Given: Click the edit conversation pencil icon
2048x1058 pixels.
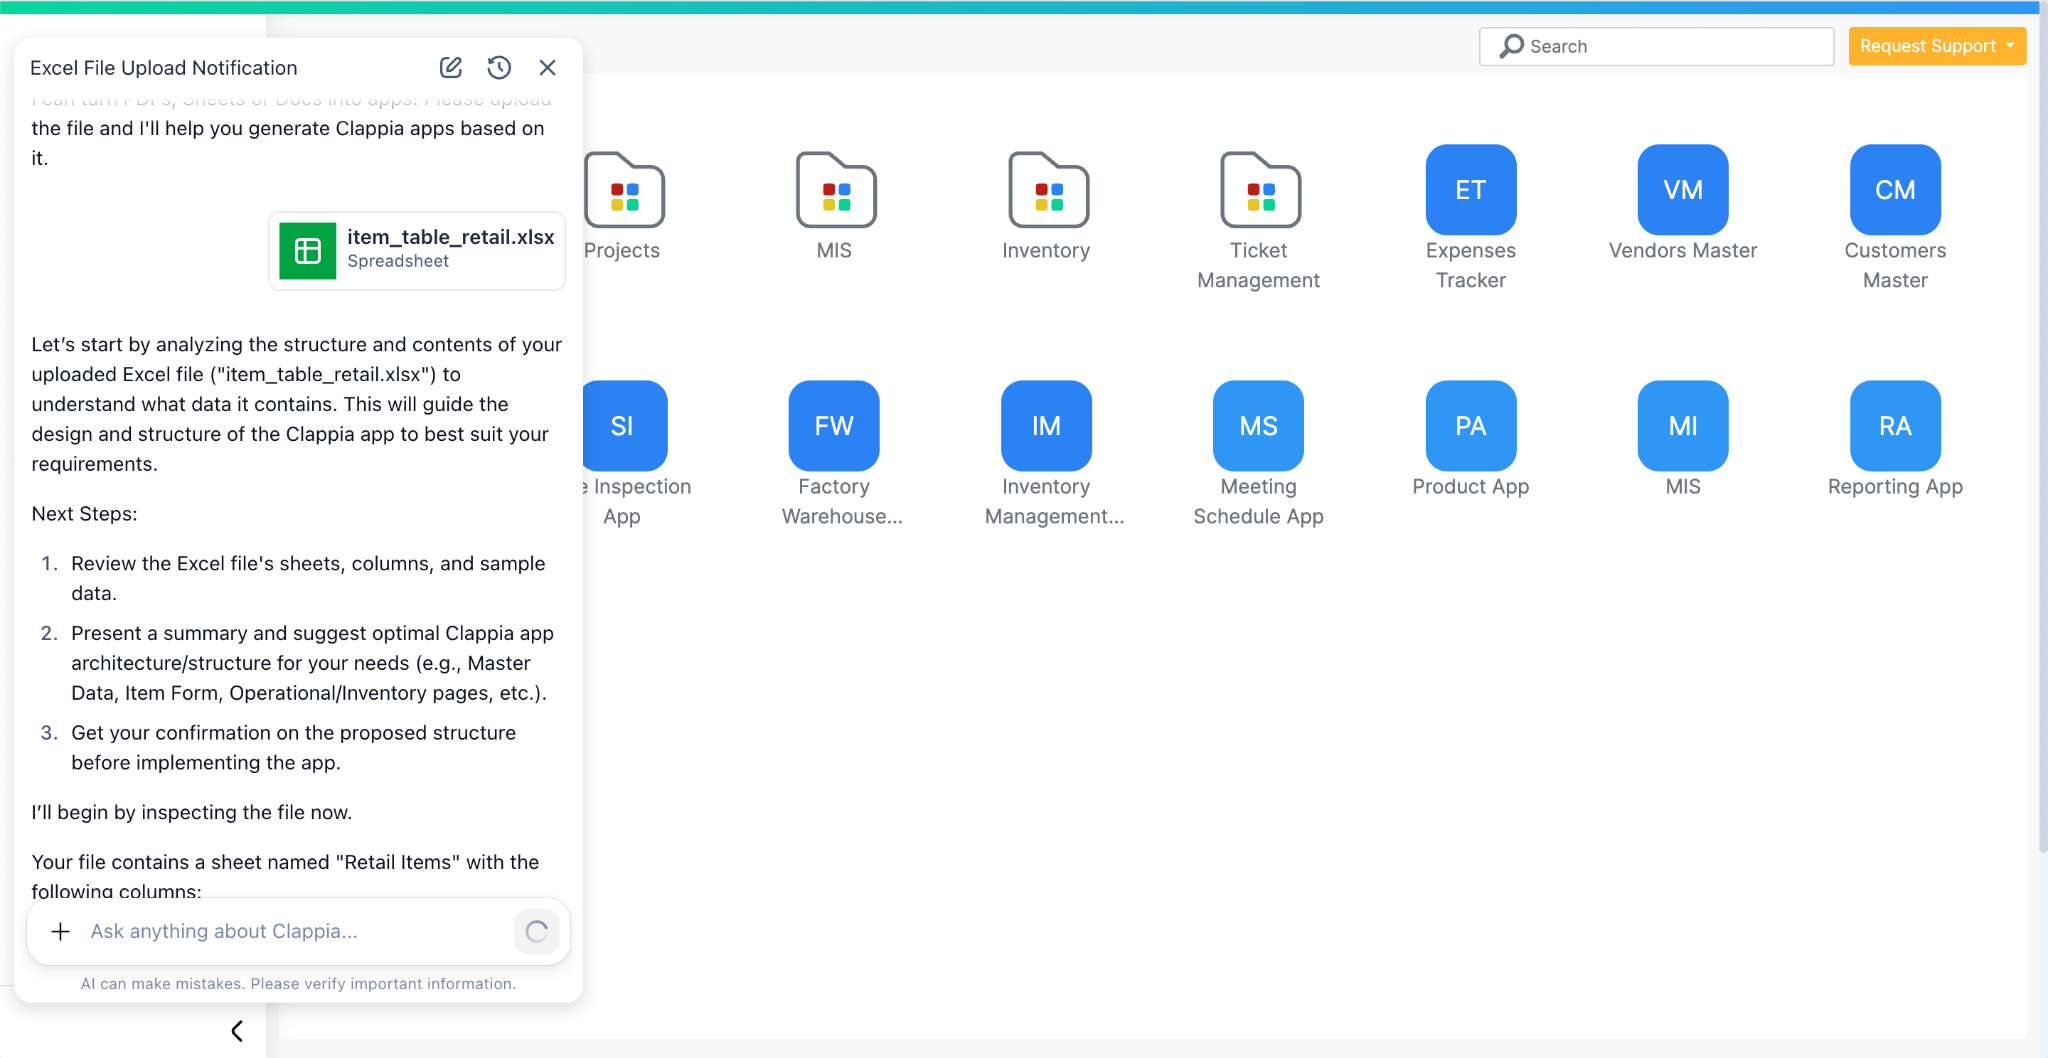Looking at the screenshot, I should click(450, 67).
